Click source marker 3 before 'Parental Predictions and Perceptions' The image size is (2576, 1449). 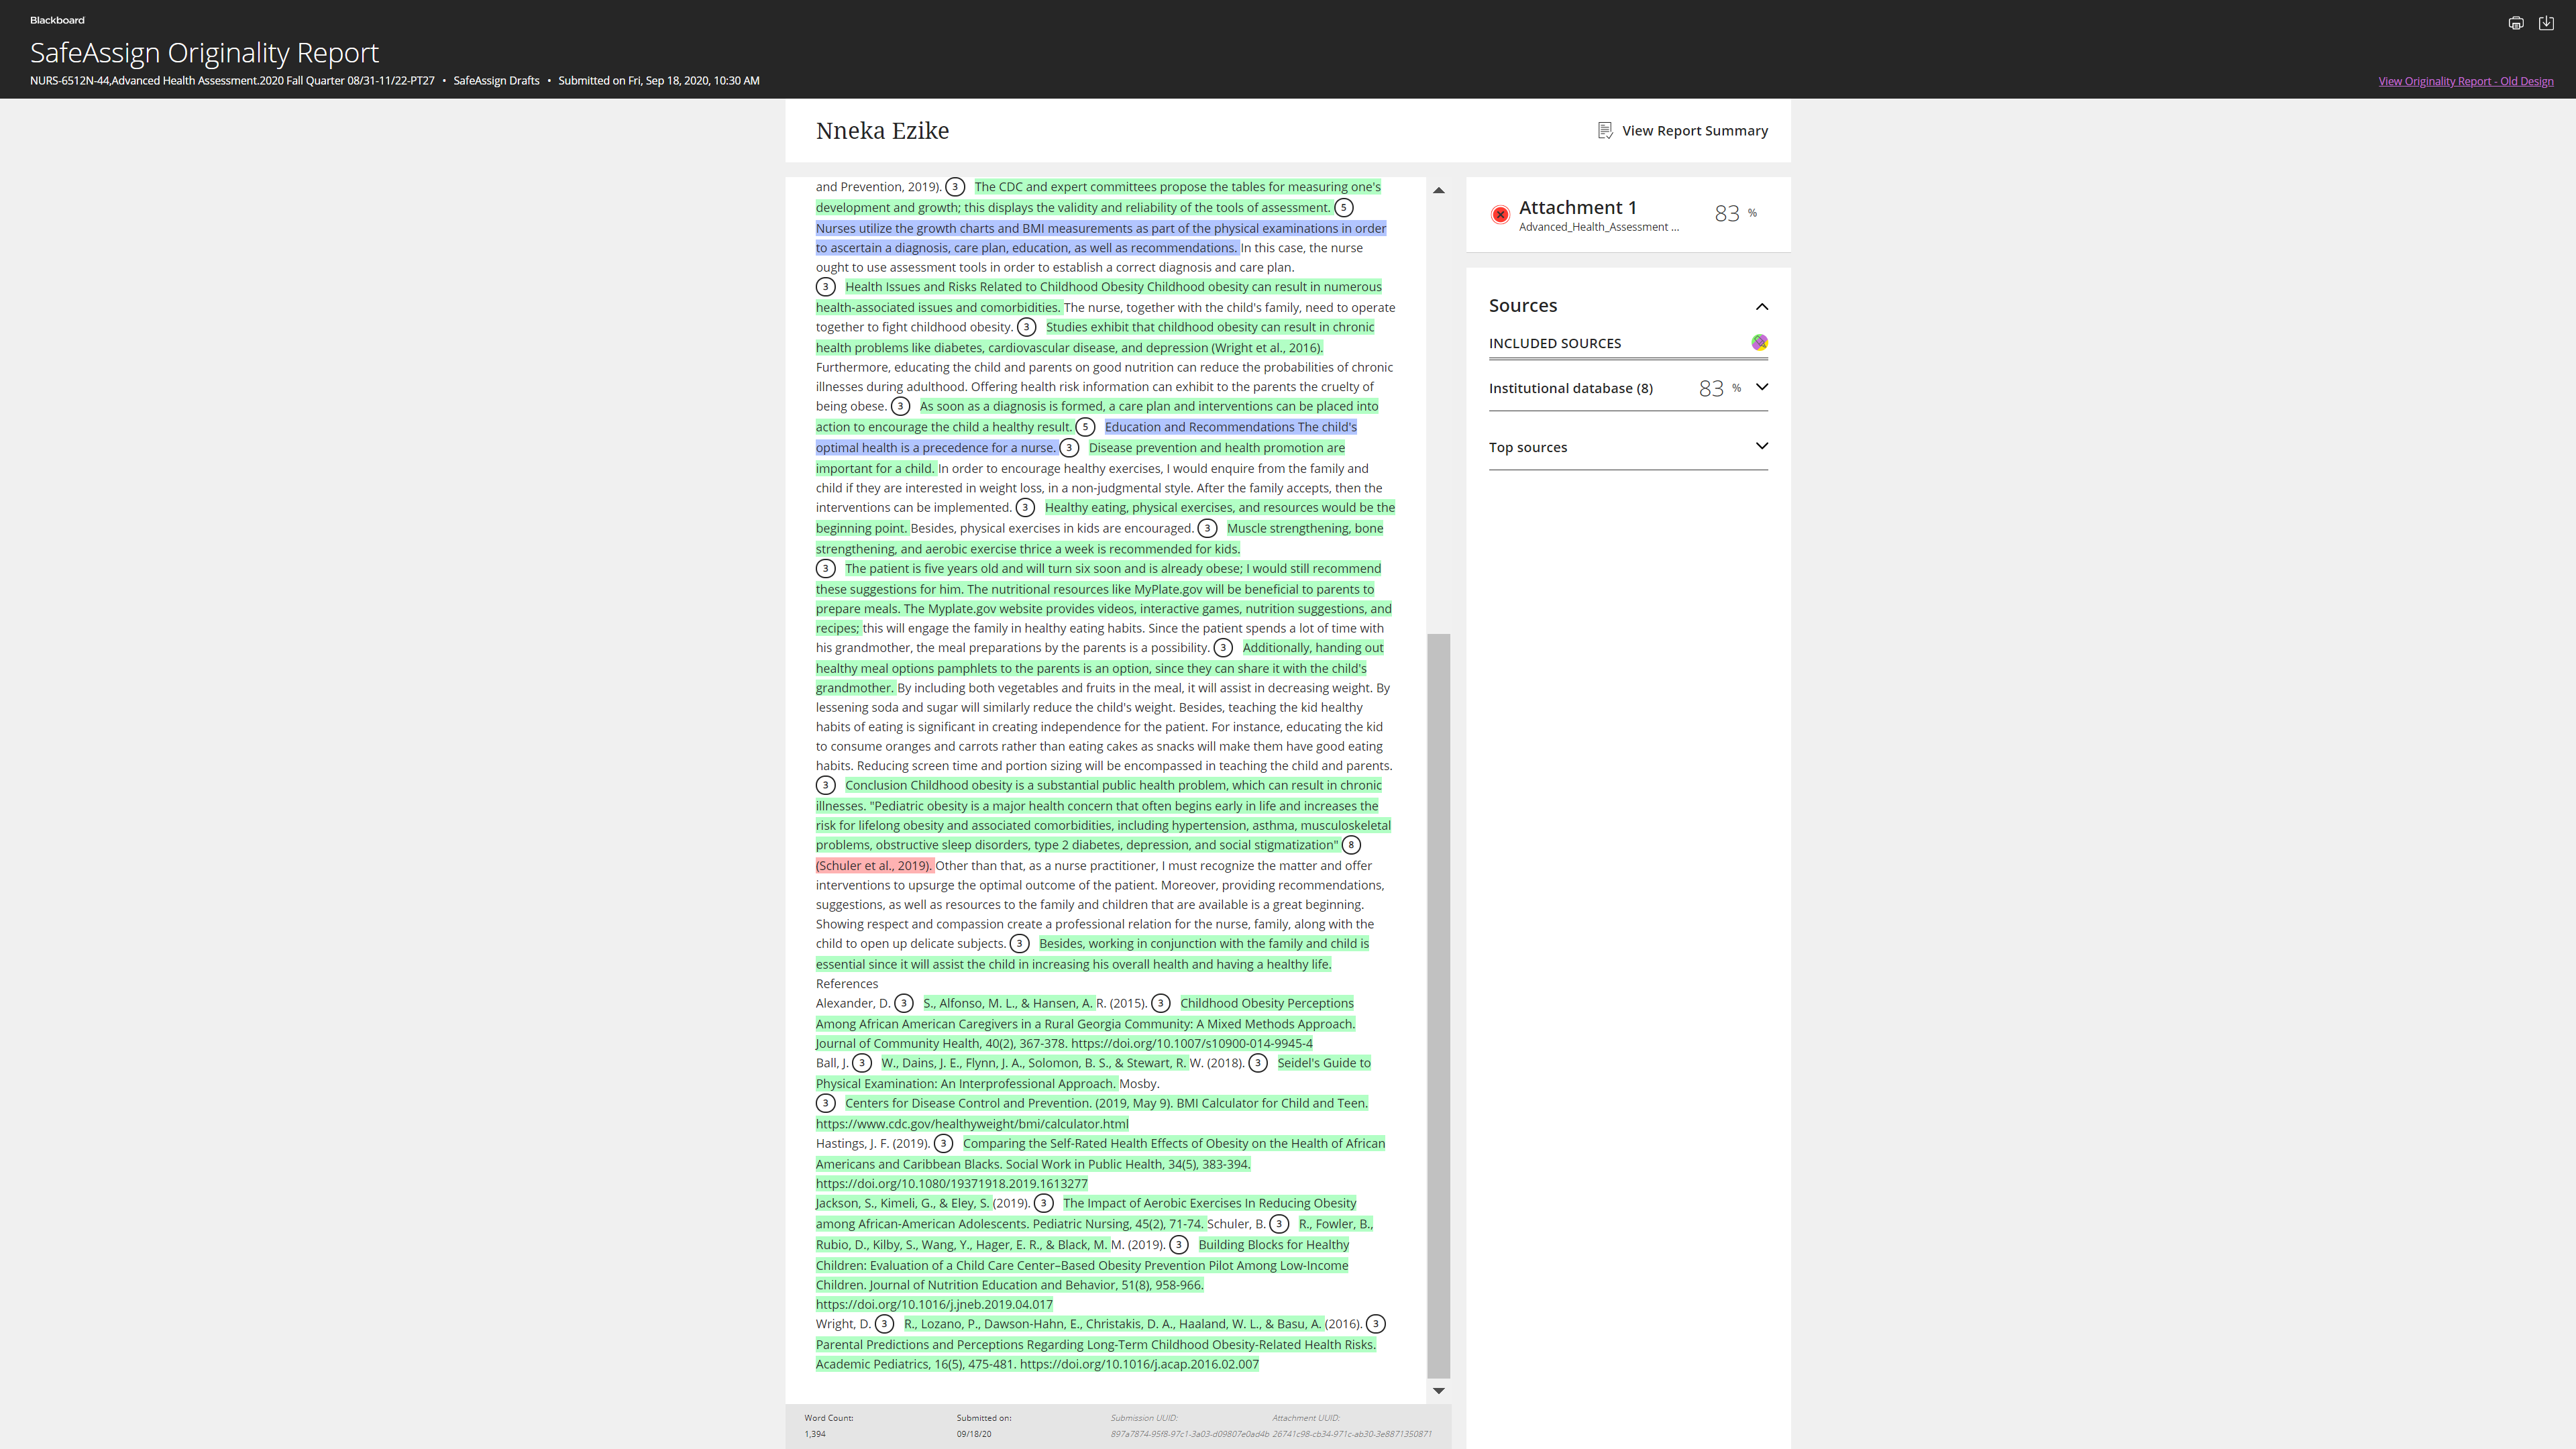[x=1376, y=1324]
